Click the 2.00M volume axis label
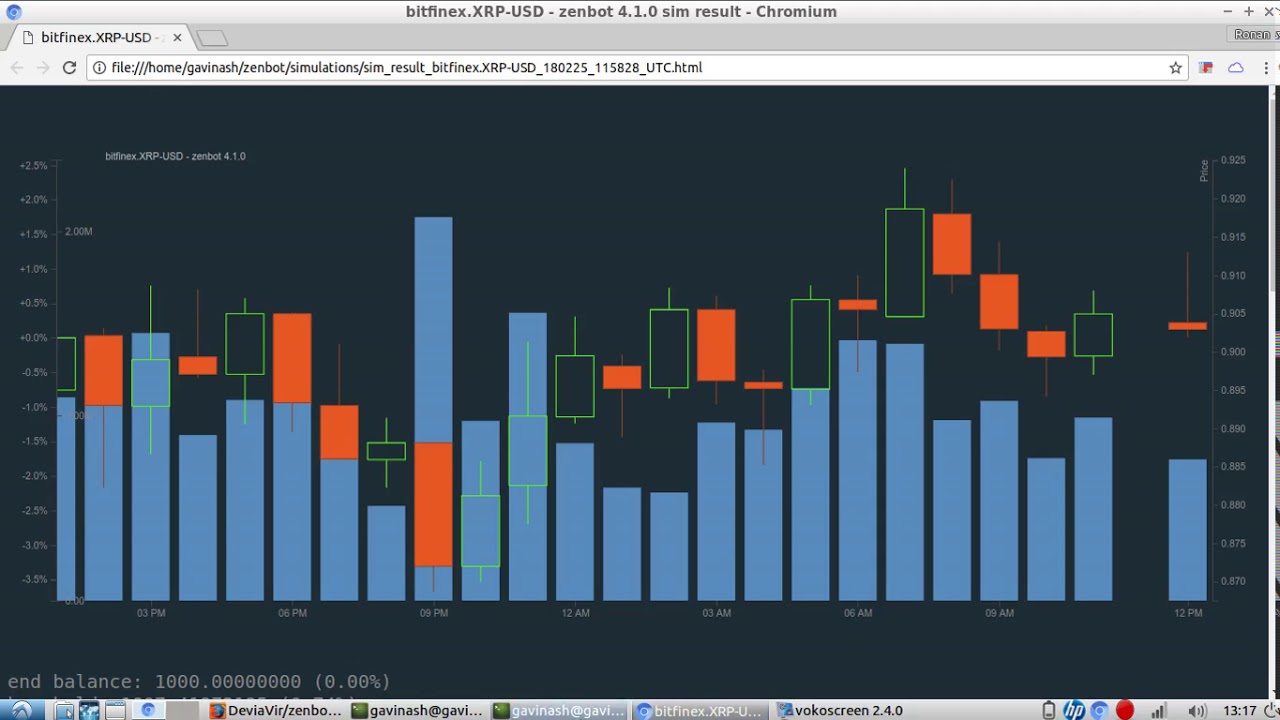Viewport: 1280px width, 720px height. click(78, 231)
